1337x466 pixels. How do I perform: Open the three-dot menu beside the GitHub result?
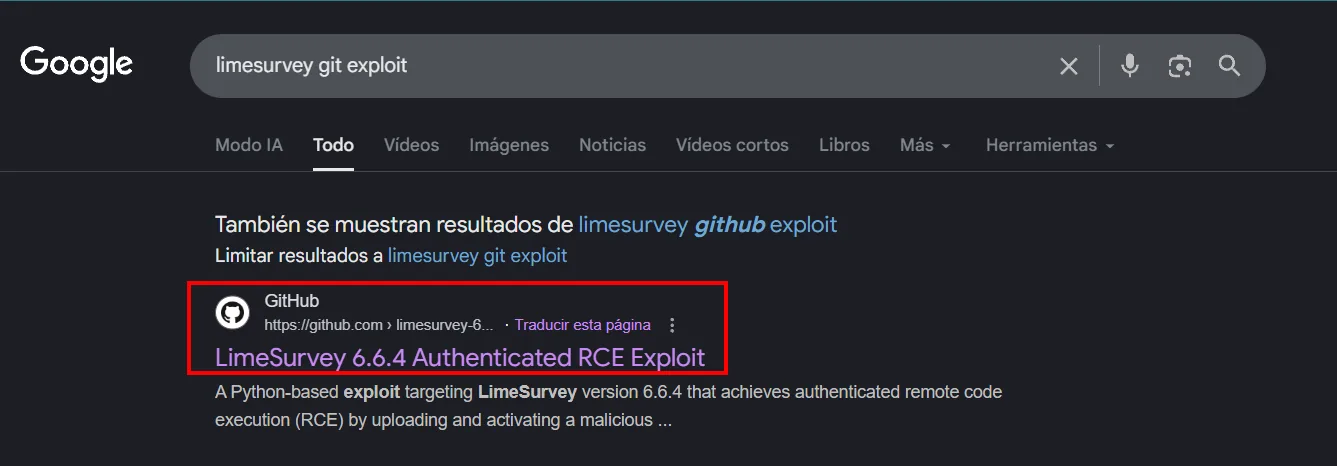pyautogui.click(x=672, y=325)
